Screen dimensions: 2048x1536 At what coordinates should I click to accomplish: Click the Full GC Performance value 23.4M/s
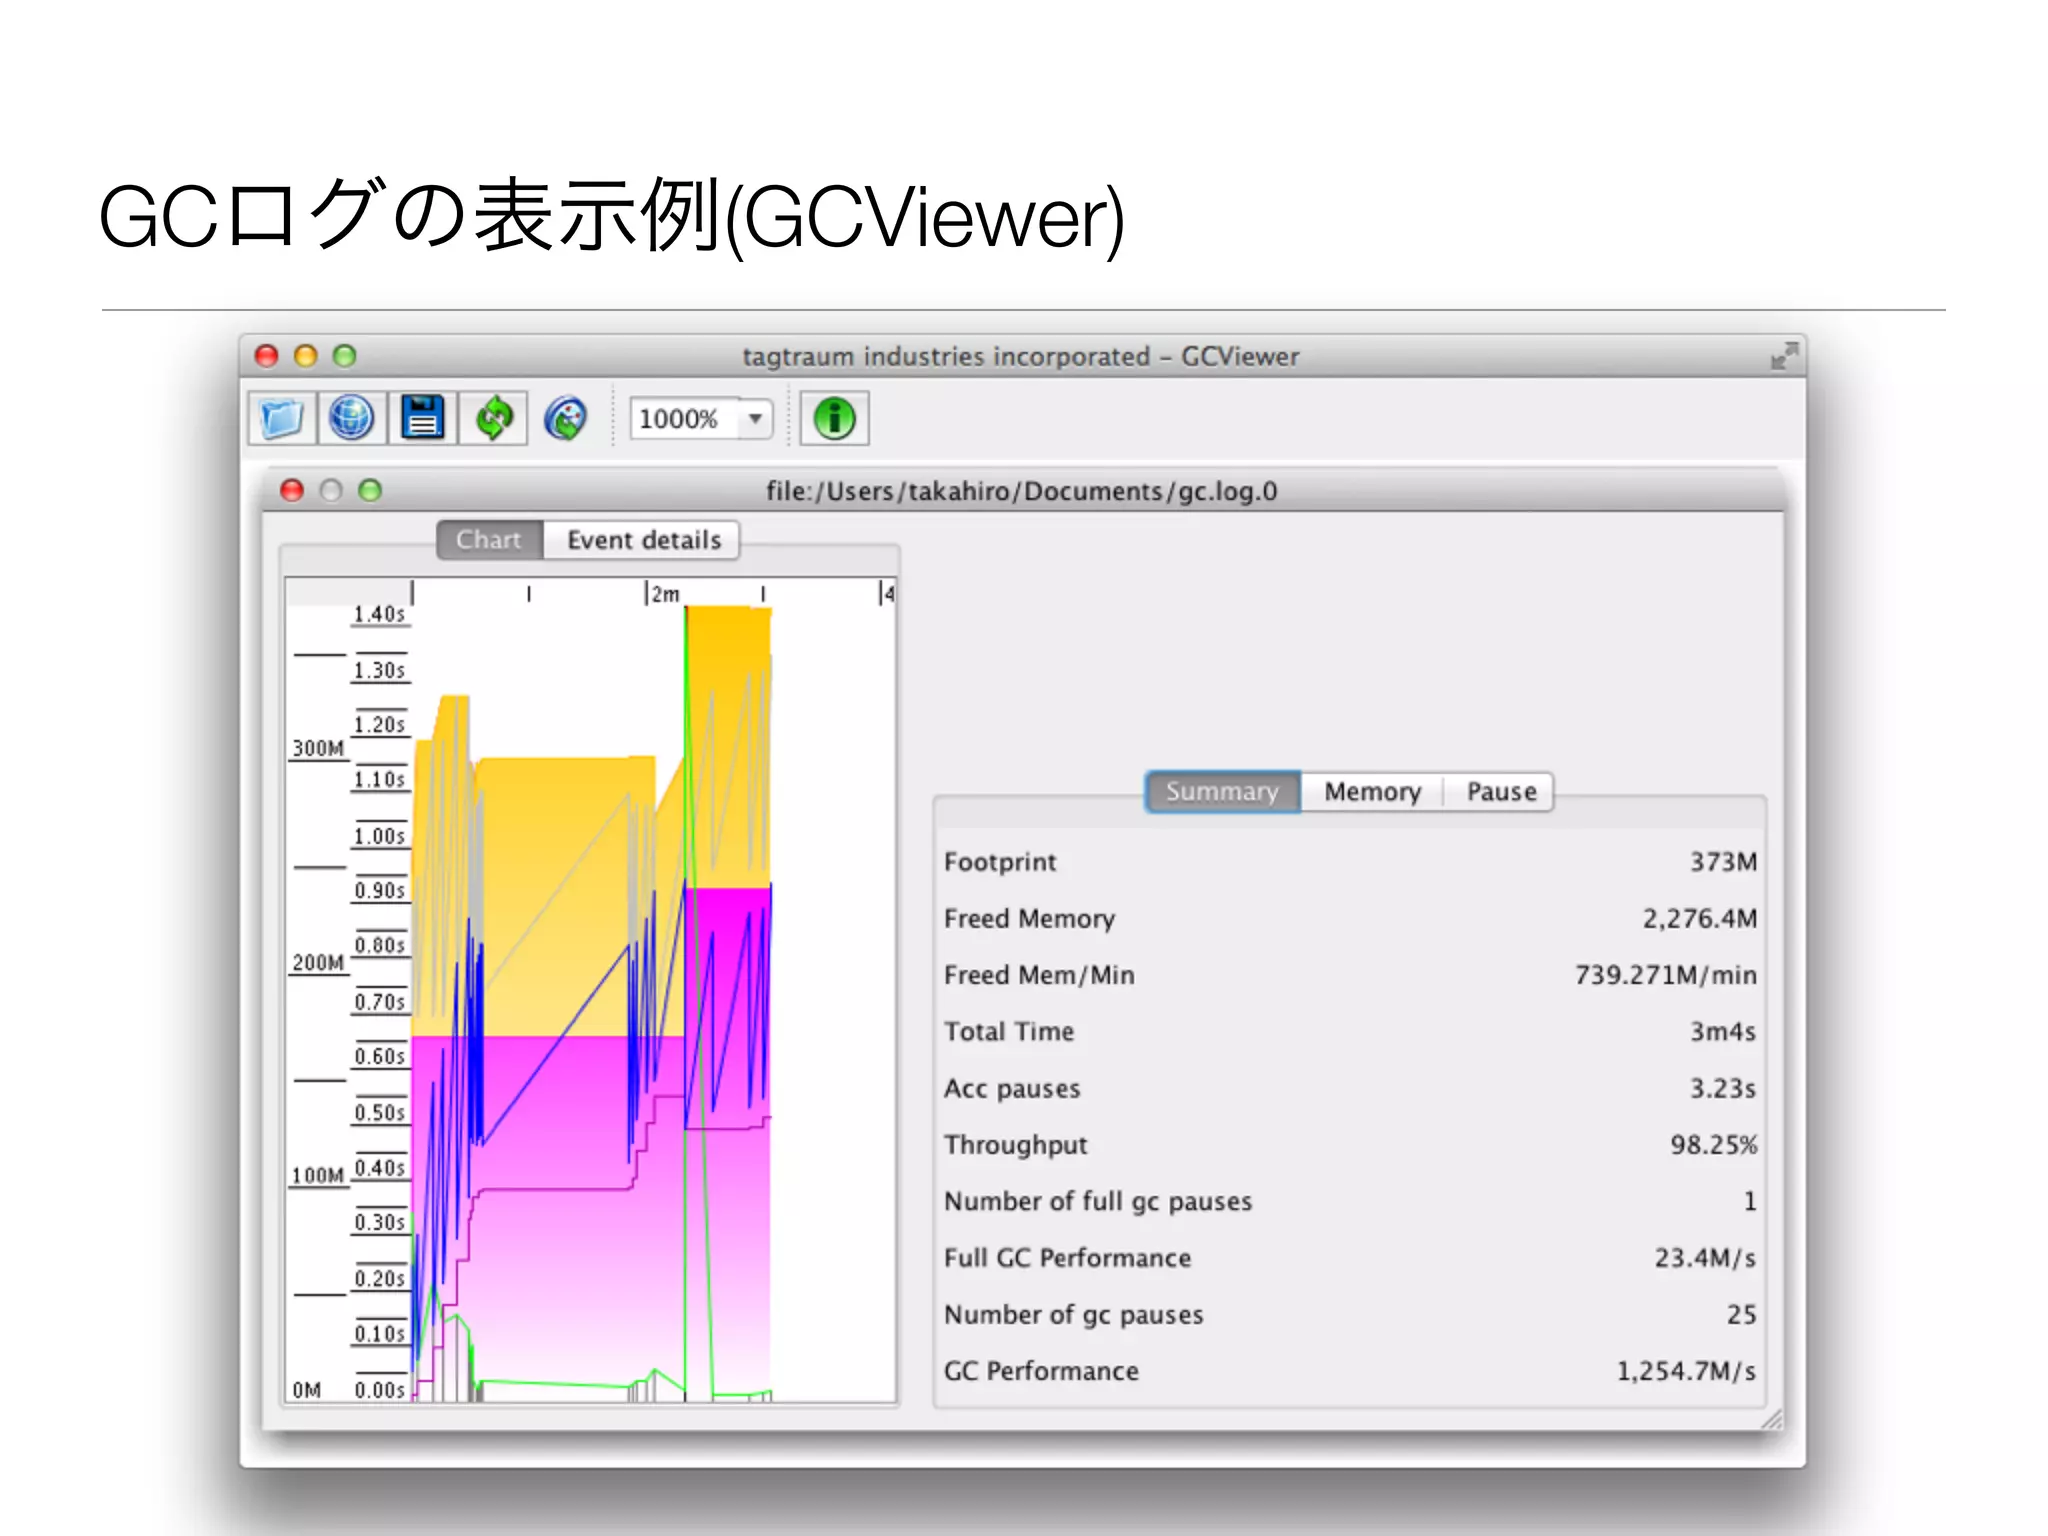pyautogui.click(x=1705, y=1258)
